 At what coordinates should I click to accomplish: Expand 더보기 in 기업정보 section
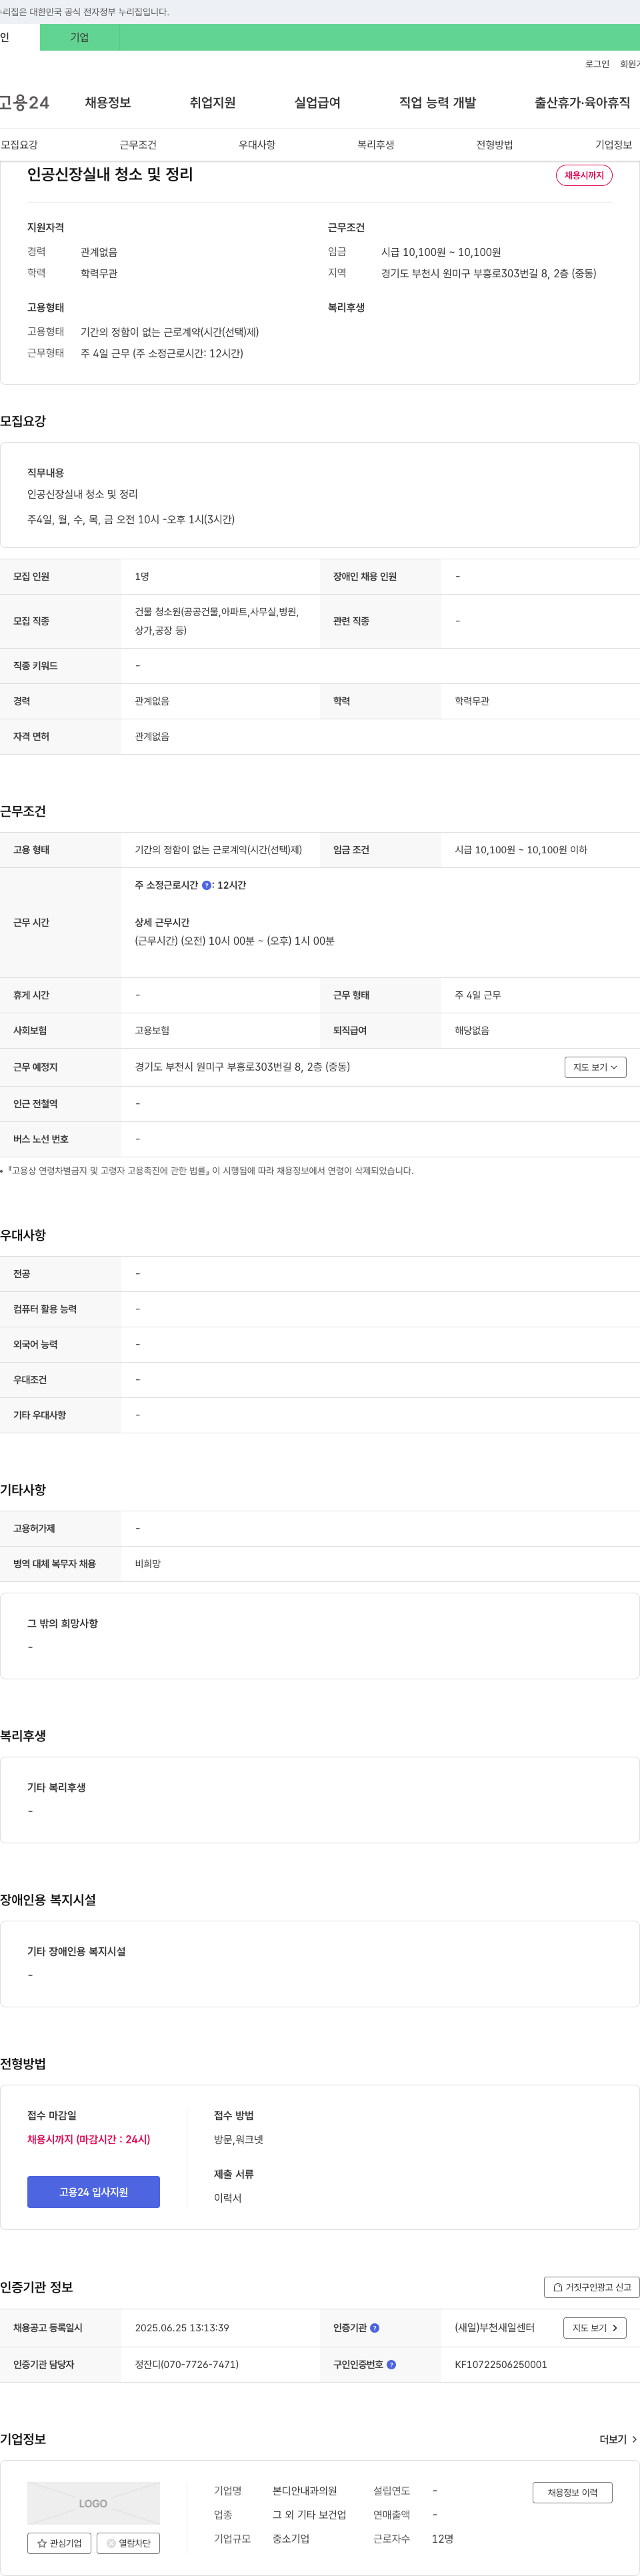tap(618, 2440)
